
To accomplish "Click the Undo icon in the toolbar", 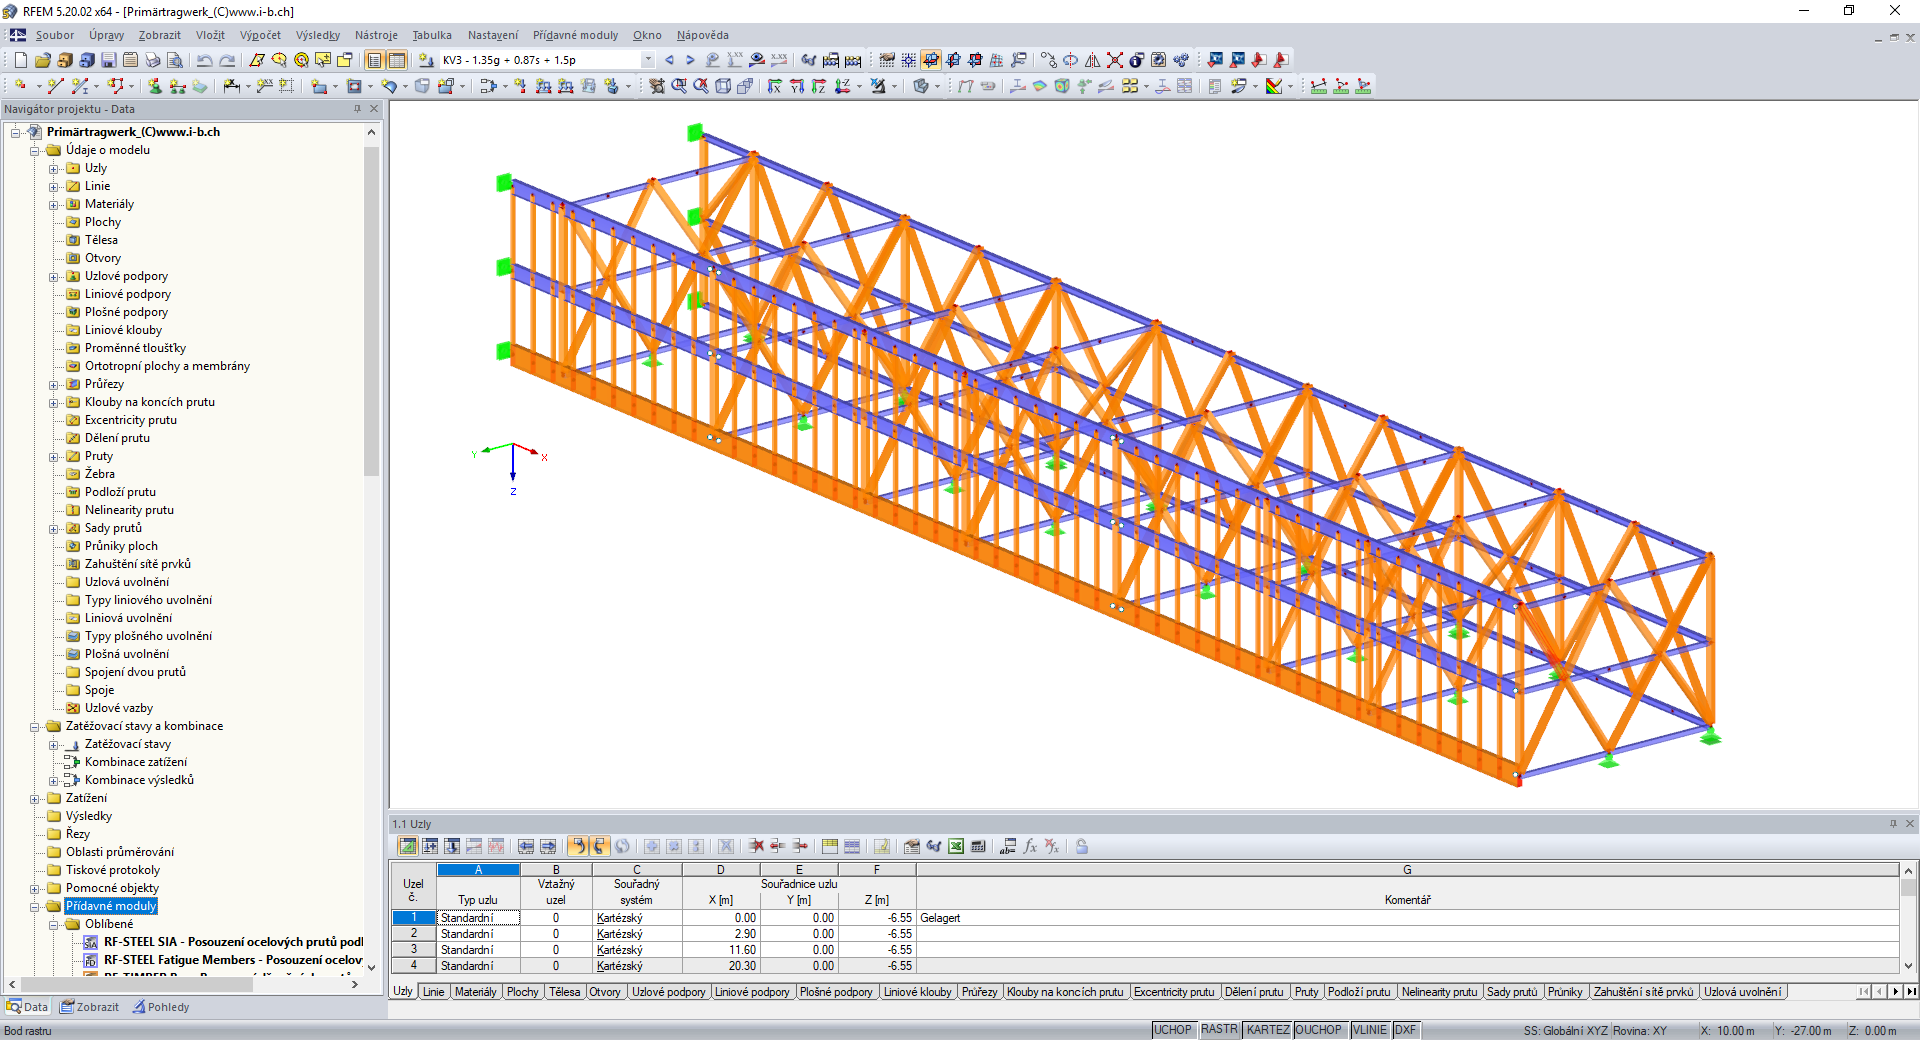I will pos(206,60).
